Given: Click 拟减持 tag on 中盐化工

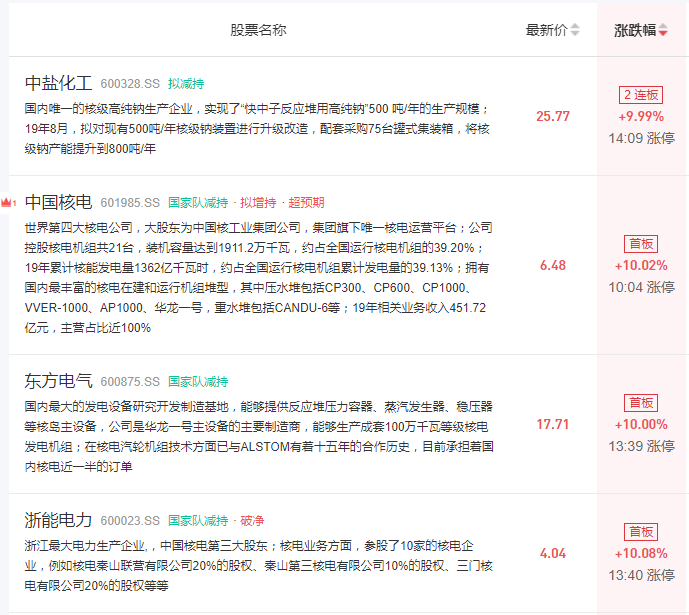Looking at the screenshot, I should 186,84.
